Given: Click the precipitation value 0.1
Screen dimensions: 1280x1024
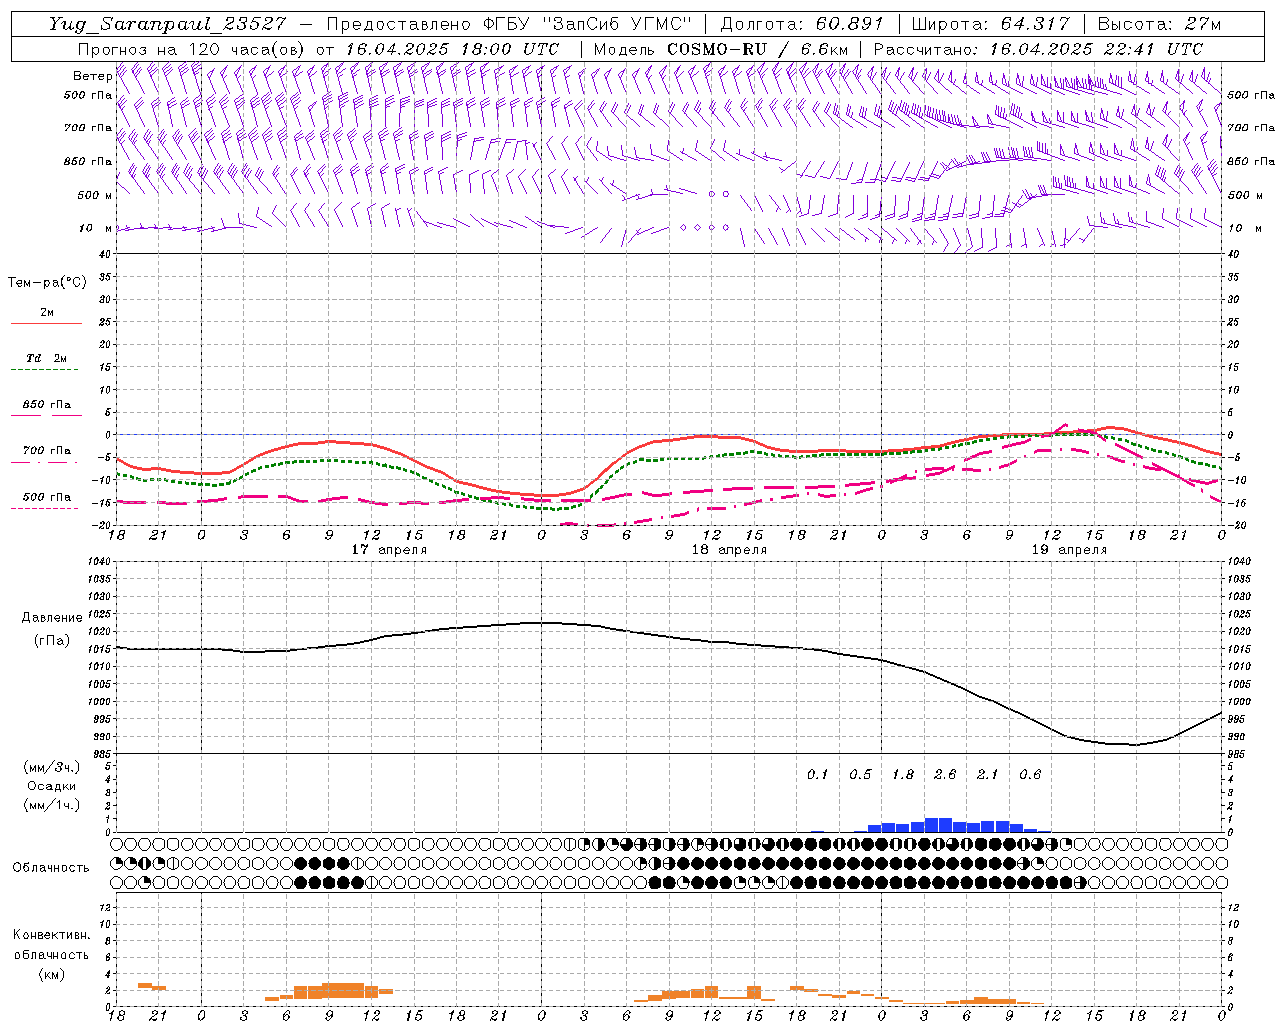Looking at the screenshot, I should (x=818, y=774).
